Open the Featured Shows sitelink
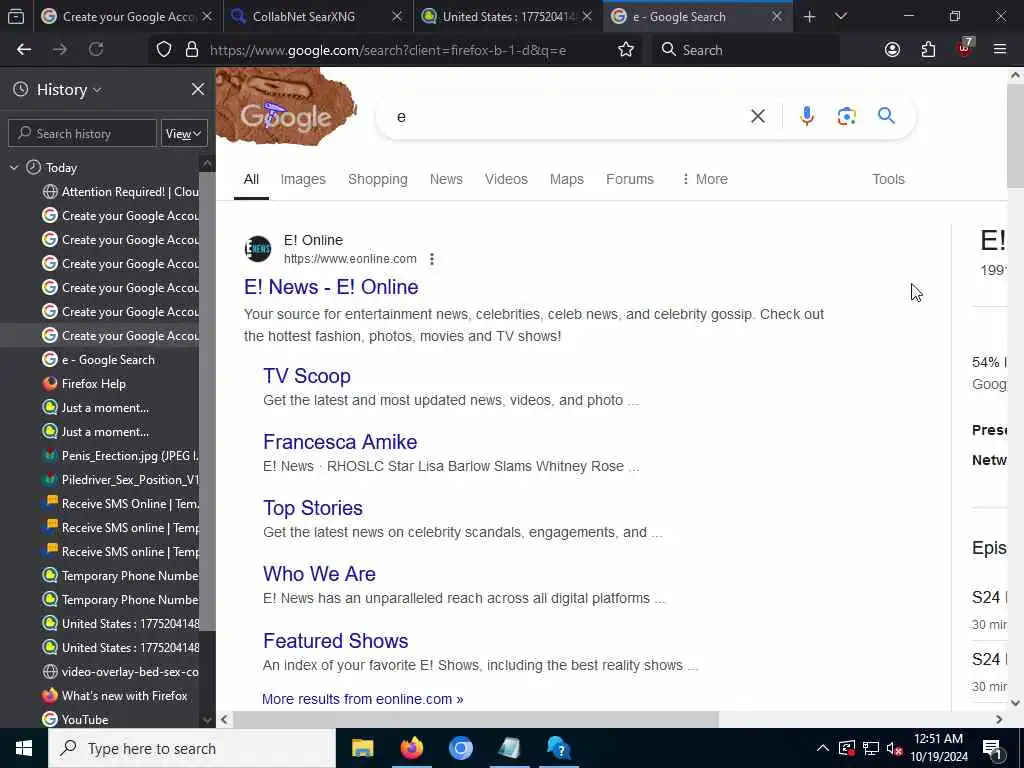 tap(336, 641)
